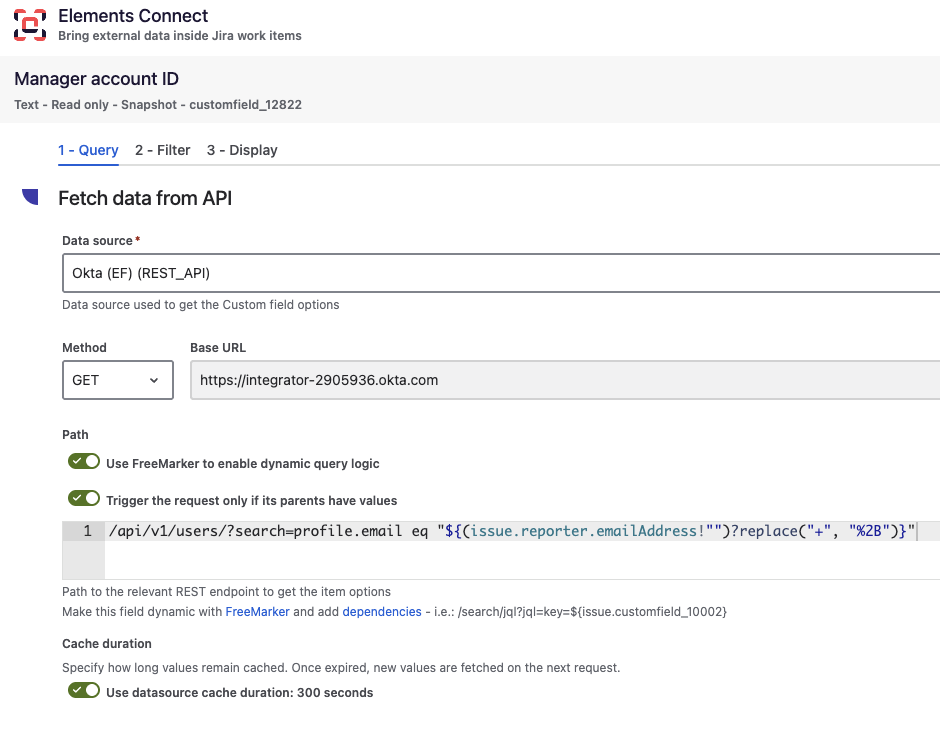The image size is (940, 734).
Task: Click the Cache duration label
Action: pos(107,643)
